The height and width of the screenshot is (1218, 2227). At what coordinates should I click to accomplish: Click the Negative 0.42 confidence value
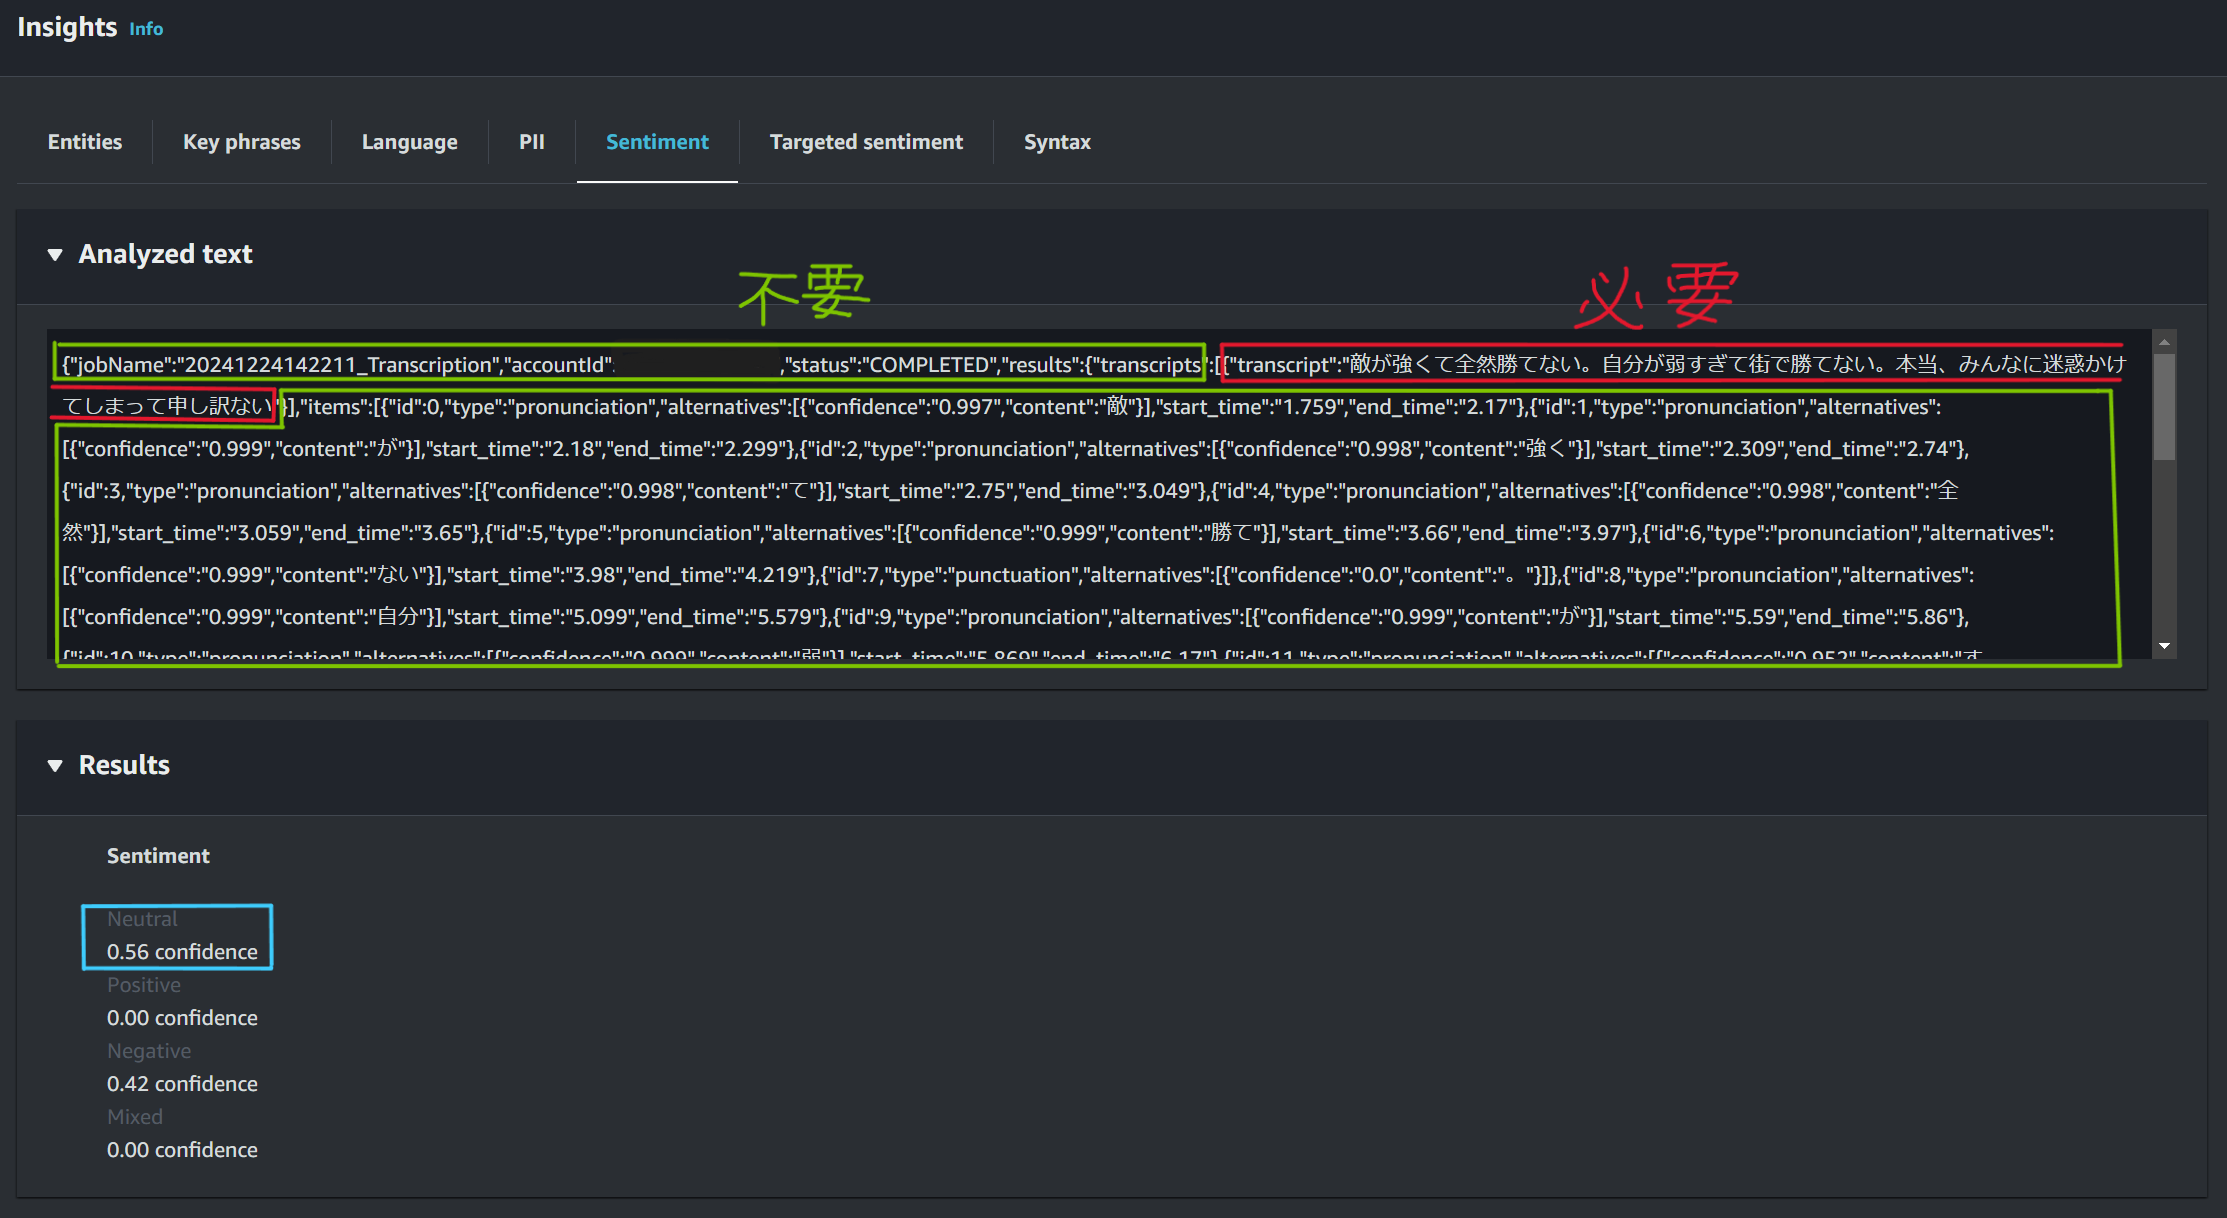coord(182,1084)
